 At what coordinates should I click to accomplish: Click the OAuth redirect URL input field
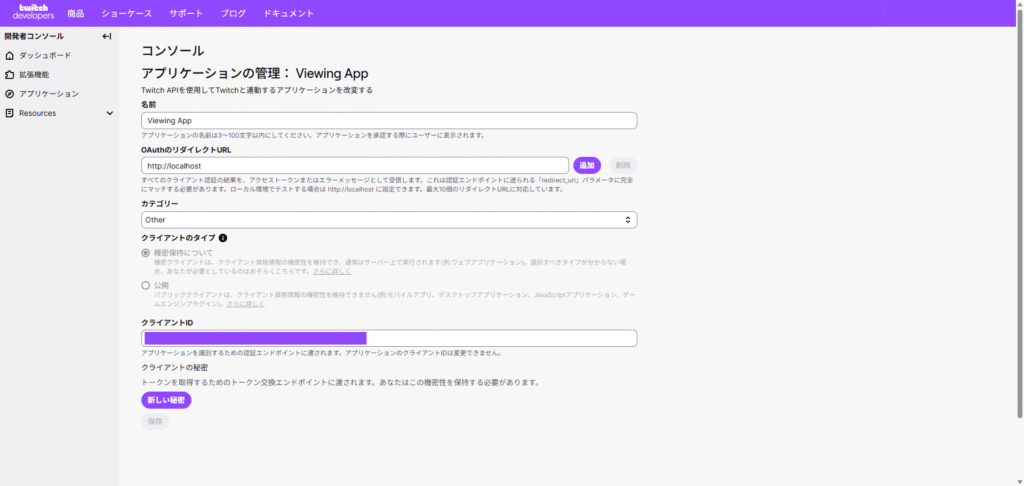click(355, 165)
